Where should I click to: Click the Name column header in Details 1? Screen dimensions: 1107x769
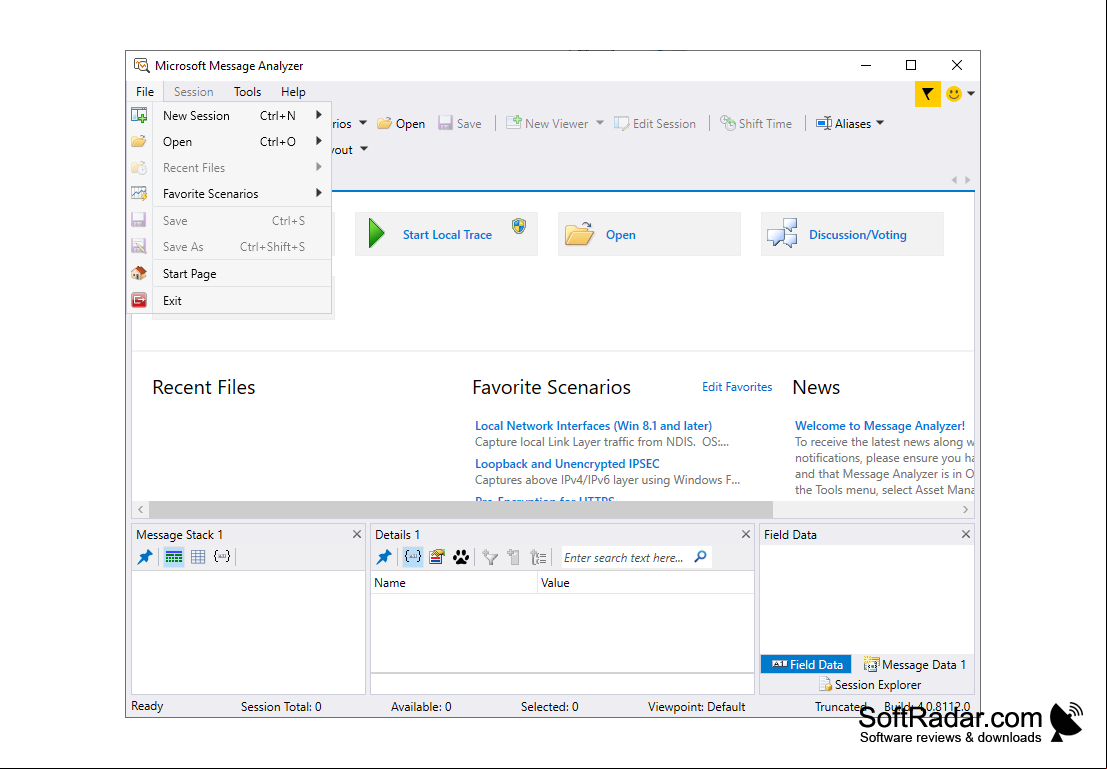454,583
